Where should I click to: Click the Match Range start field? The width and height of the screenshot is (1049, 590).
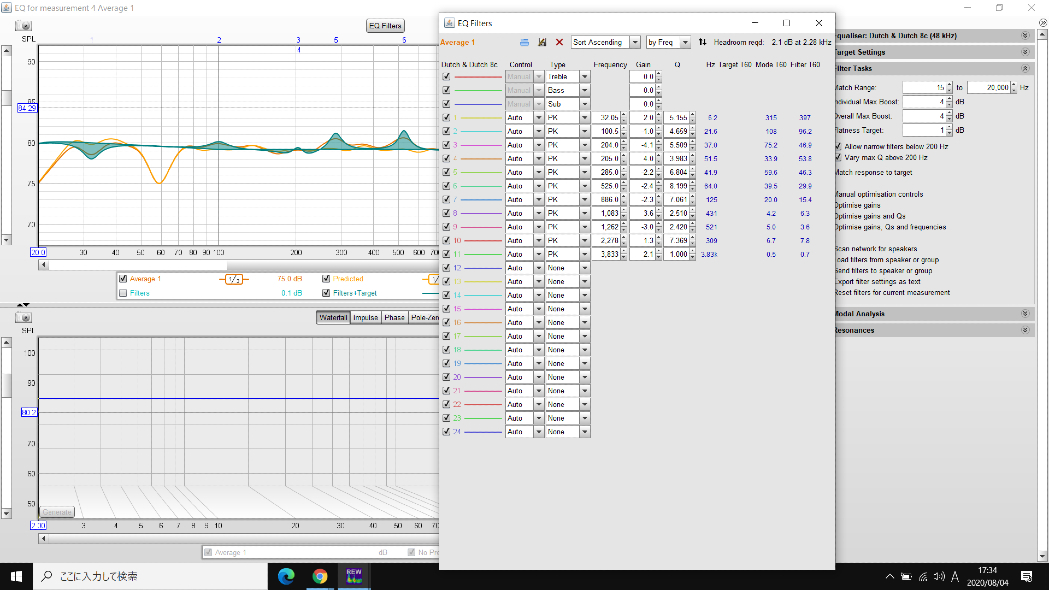(x=924, y=88)
